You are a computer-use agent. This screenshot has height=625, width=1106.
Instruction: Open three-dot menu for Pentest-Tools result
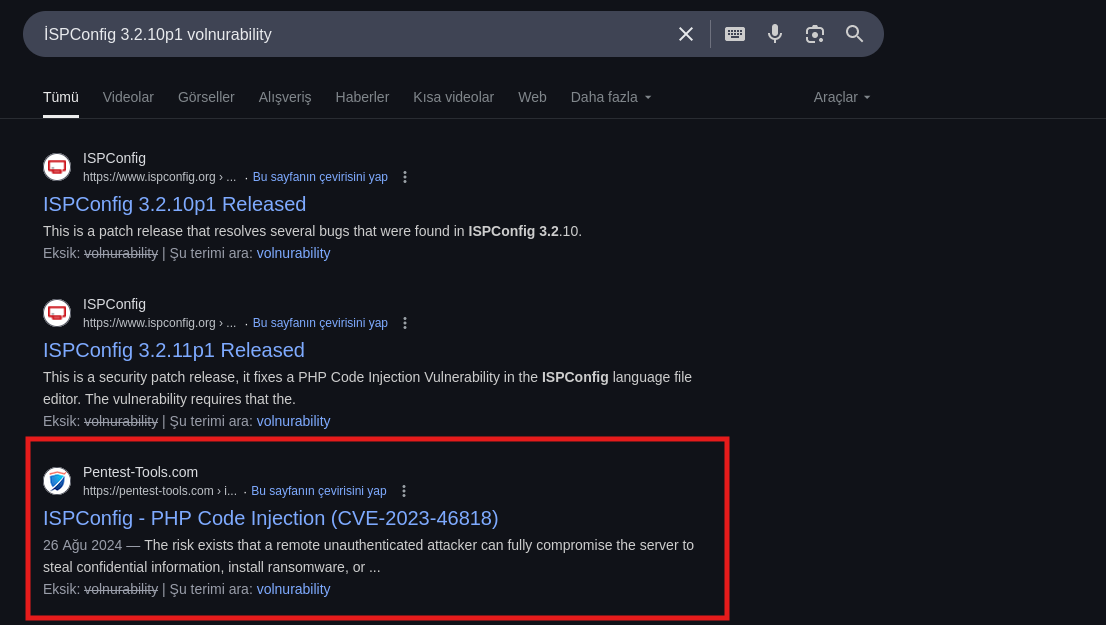[404, 491]
